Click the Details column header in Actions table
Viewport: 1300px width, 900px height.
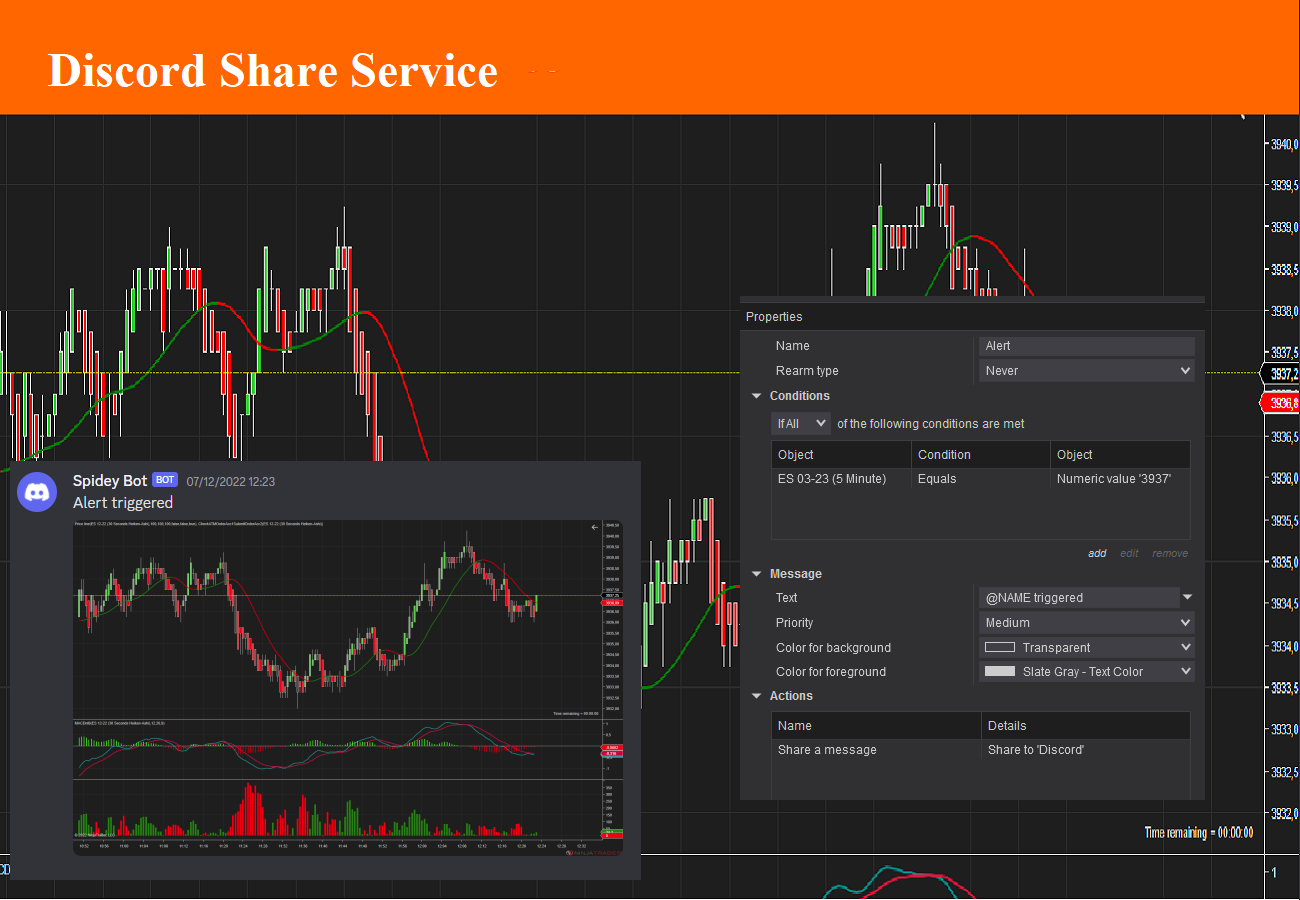coord(1086,726)
